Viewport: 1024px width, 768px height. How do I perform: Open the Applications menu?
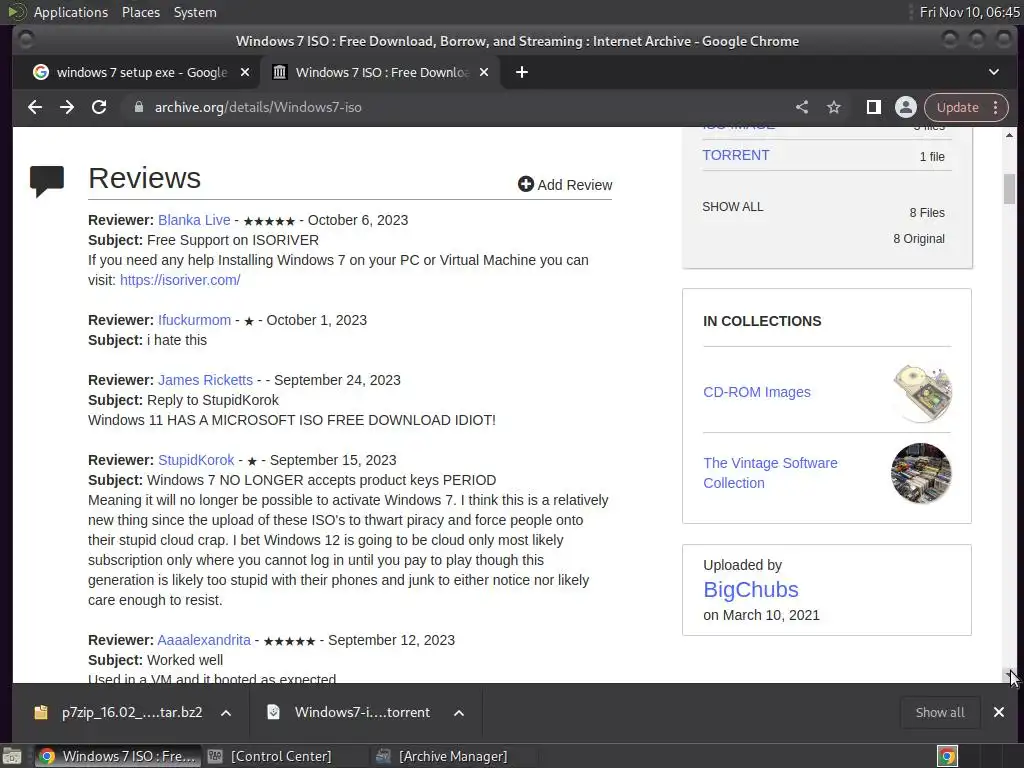tap(71, 12)
